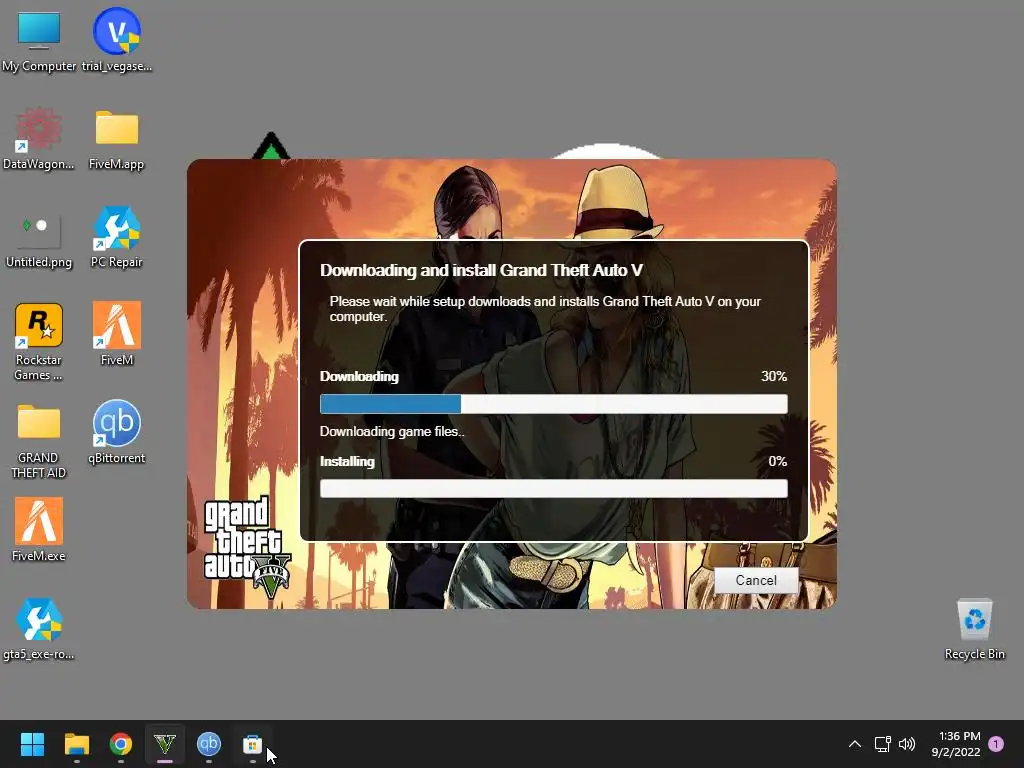
Task: Open network status tray icon
Action: pos(882,744)
